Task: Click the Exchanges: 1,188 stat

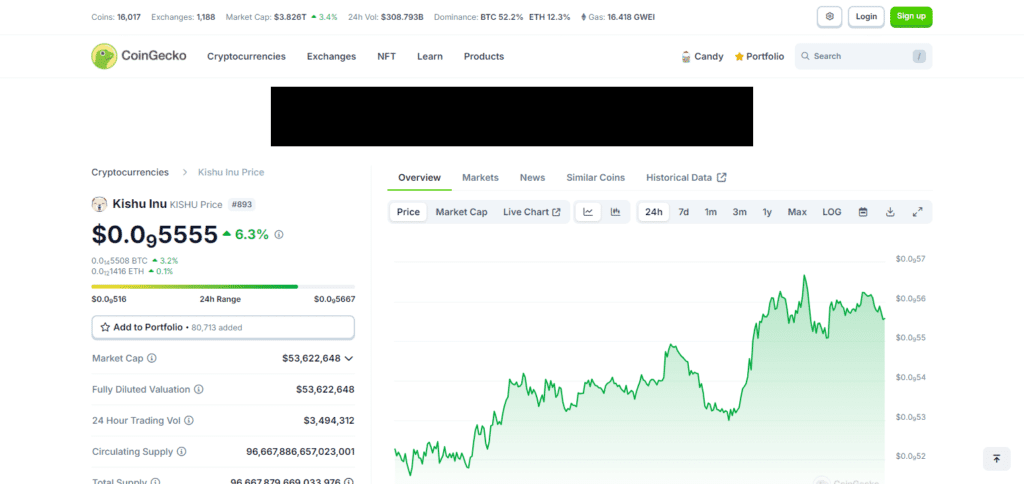Action: click(x=183, y=17)
